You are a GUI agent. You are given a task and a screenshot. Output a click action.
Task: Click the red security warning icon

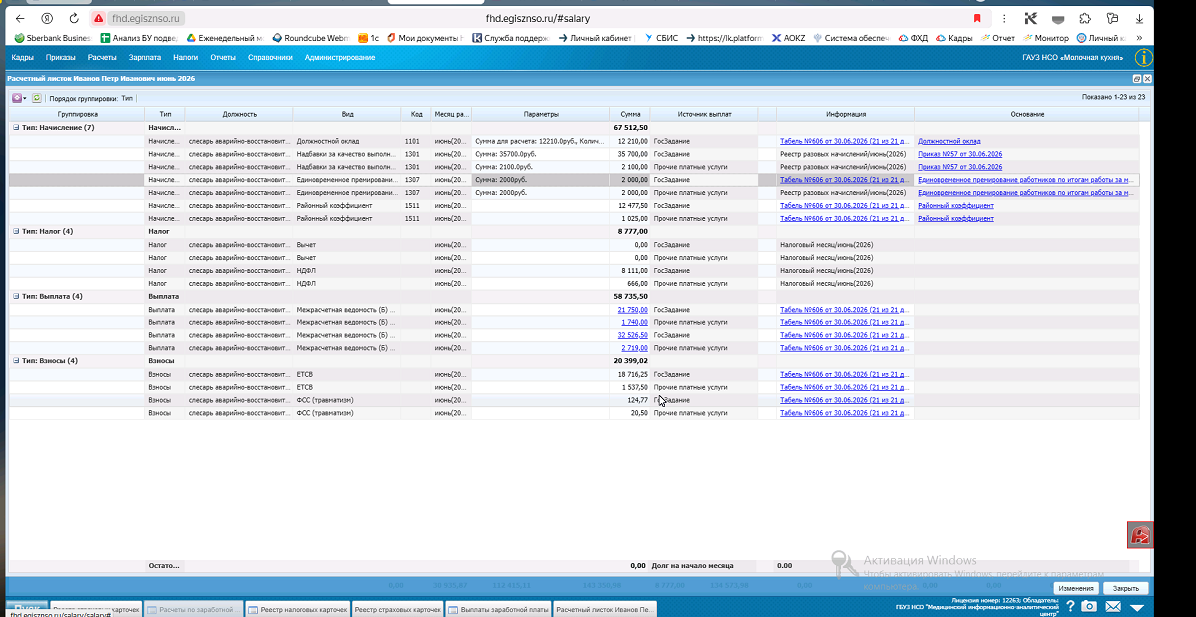[98, 18]
